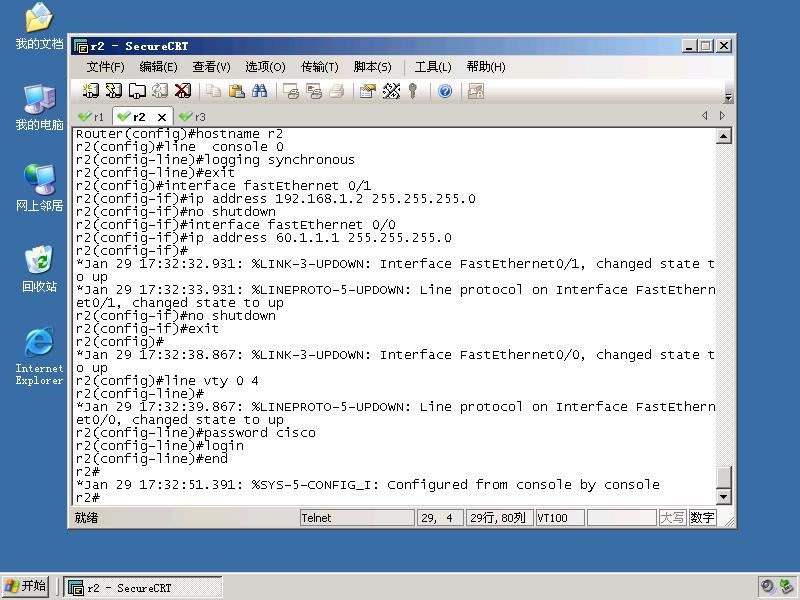The width and height of the screenshot is (800, 600).
Task: Click the tab scroll left arrow
Action: [705, 116]
